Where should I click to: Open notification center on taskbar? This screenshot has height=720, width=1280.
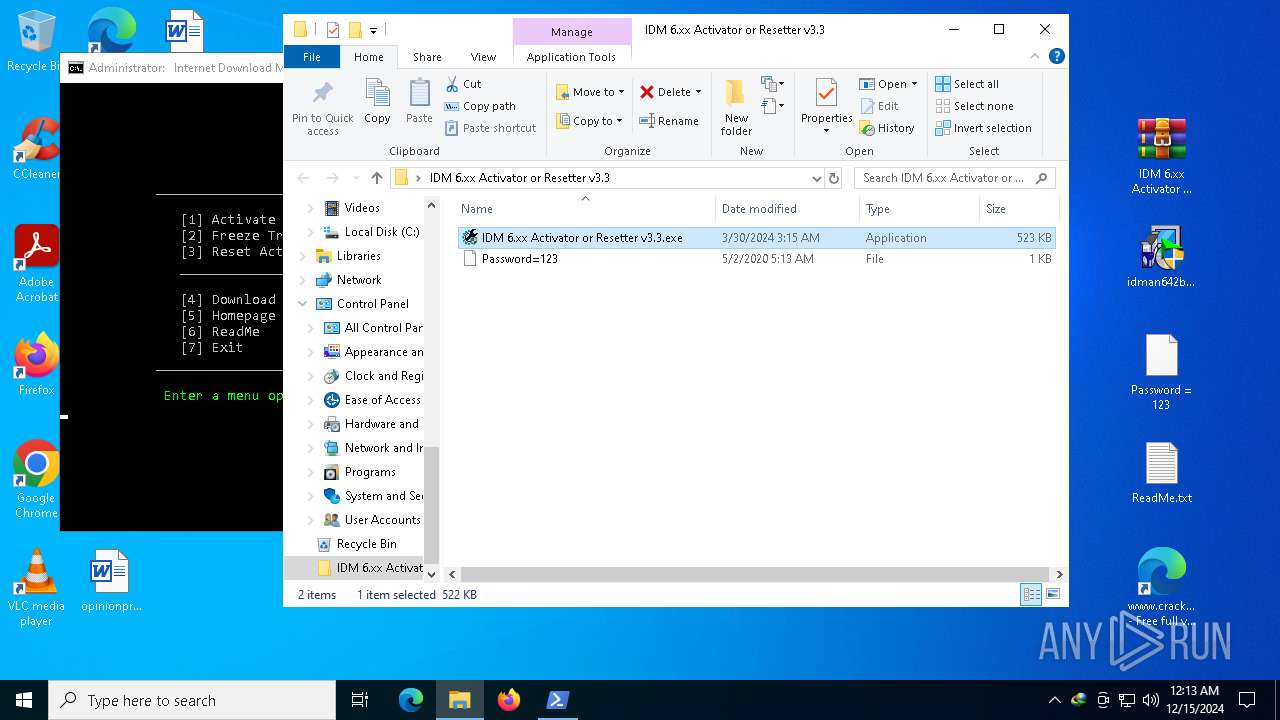point(1246,700)
